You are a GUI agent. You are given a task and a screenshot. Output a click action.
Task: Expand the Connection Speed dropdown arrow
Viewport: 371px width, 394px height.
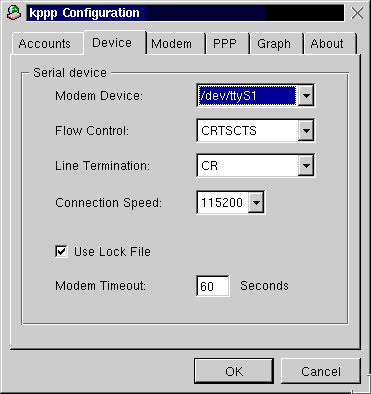click(x=256, y=202)
